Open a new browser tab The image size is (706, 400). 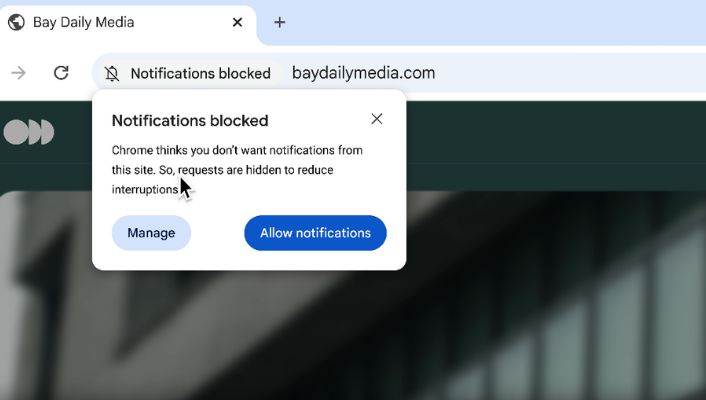click(x=280, y=22)
